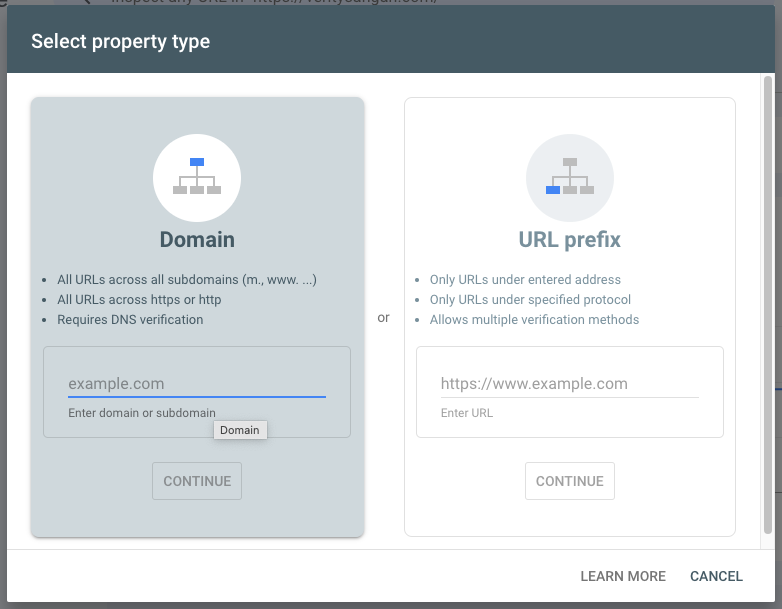The image size is (782, 609).
Task: Click 'Allows multiple verification methods' bullet
Action: (x=534, y=320)
